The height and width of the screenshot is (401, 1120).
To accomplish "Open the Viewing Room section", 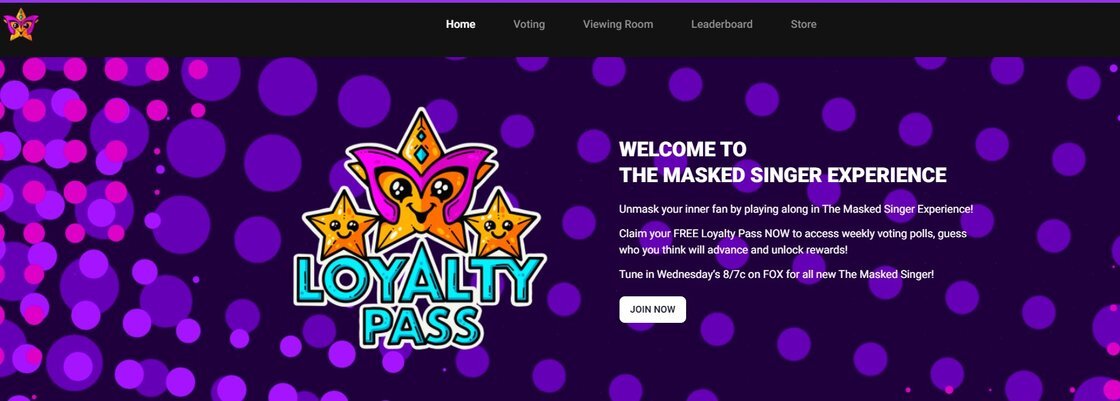I will 618,24.
